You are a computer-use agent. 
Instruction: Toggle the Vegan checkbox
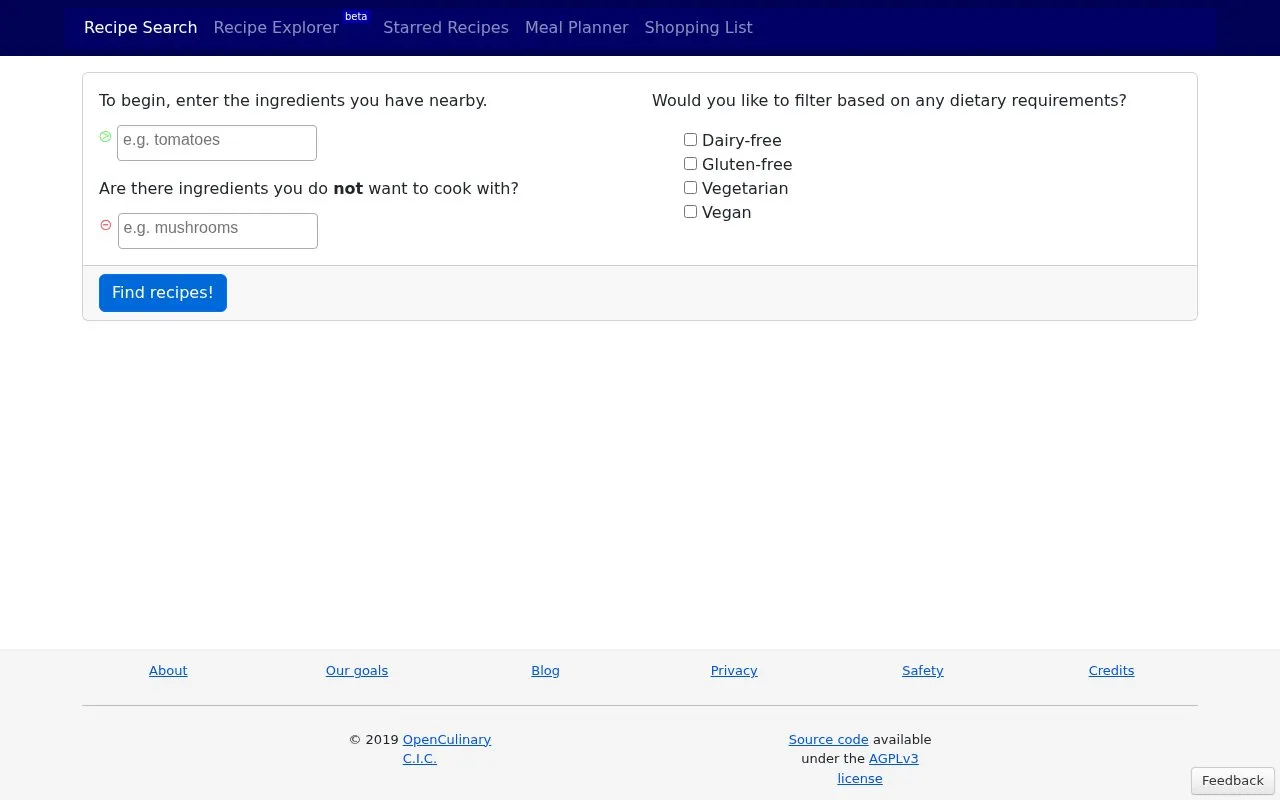pyautogui.click(x=690, y=212)
